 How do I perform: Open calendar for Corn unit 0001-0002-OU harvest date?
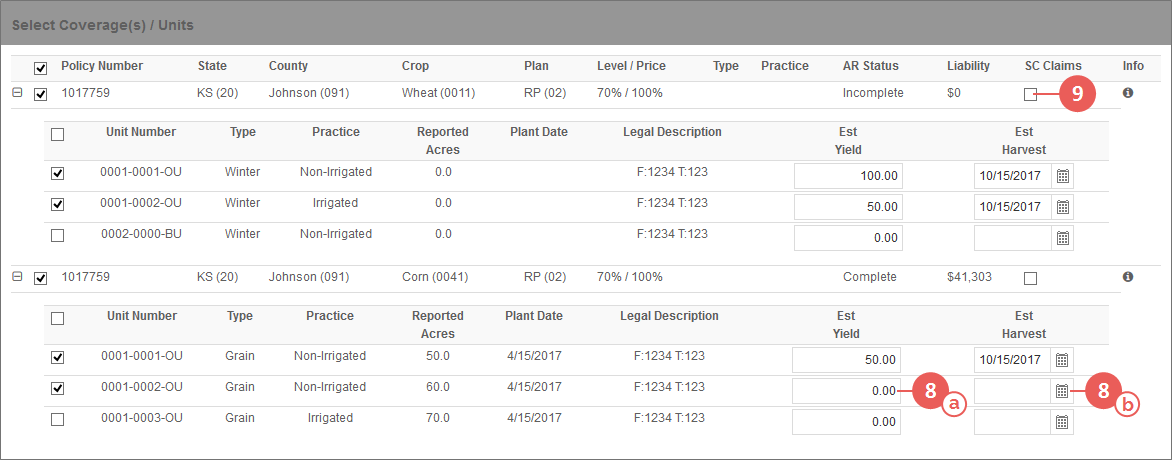coord(1061,390)
